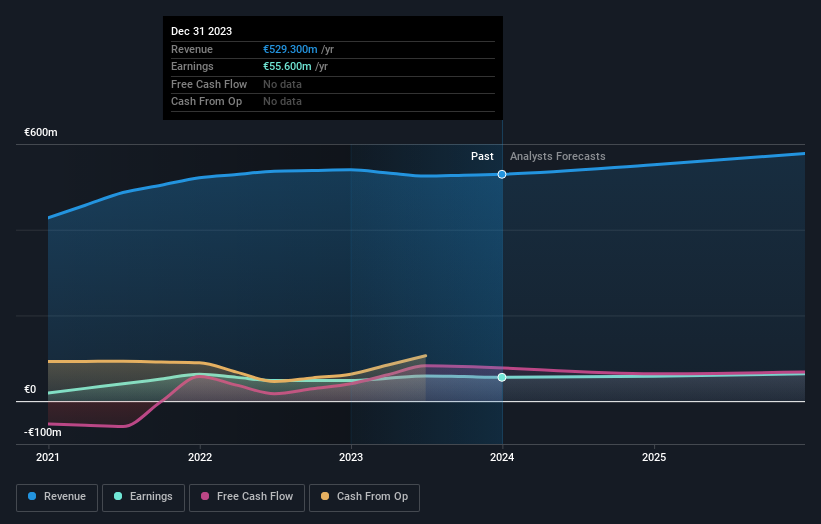Click the 2023 x-axis label
This screenshot has height=524, width=821.
click(x=351, y=457)
